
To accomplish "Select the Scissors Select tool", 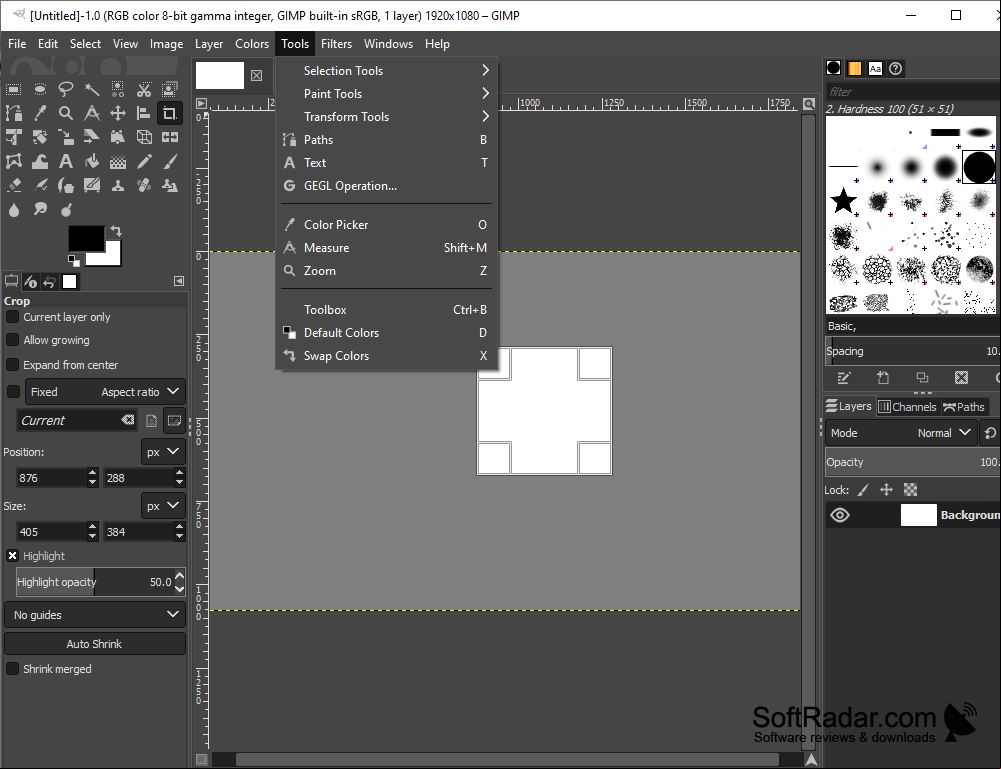I will coord(144,89).
